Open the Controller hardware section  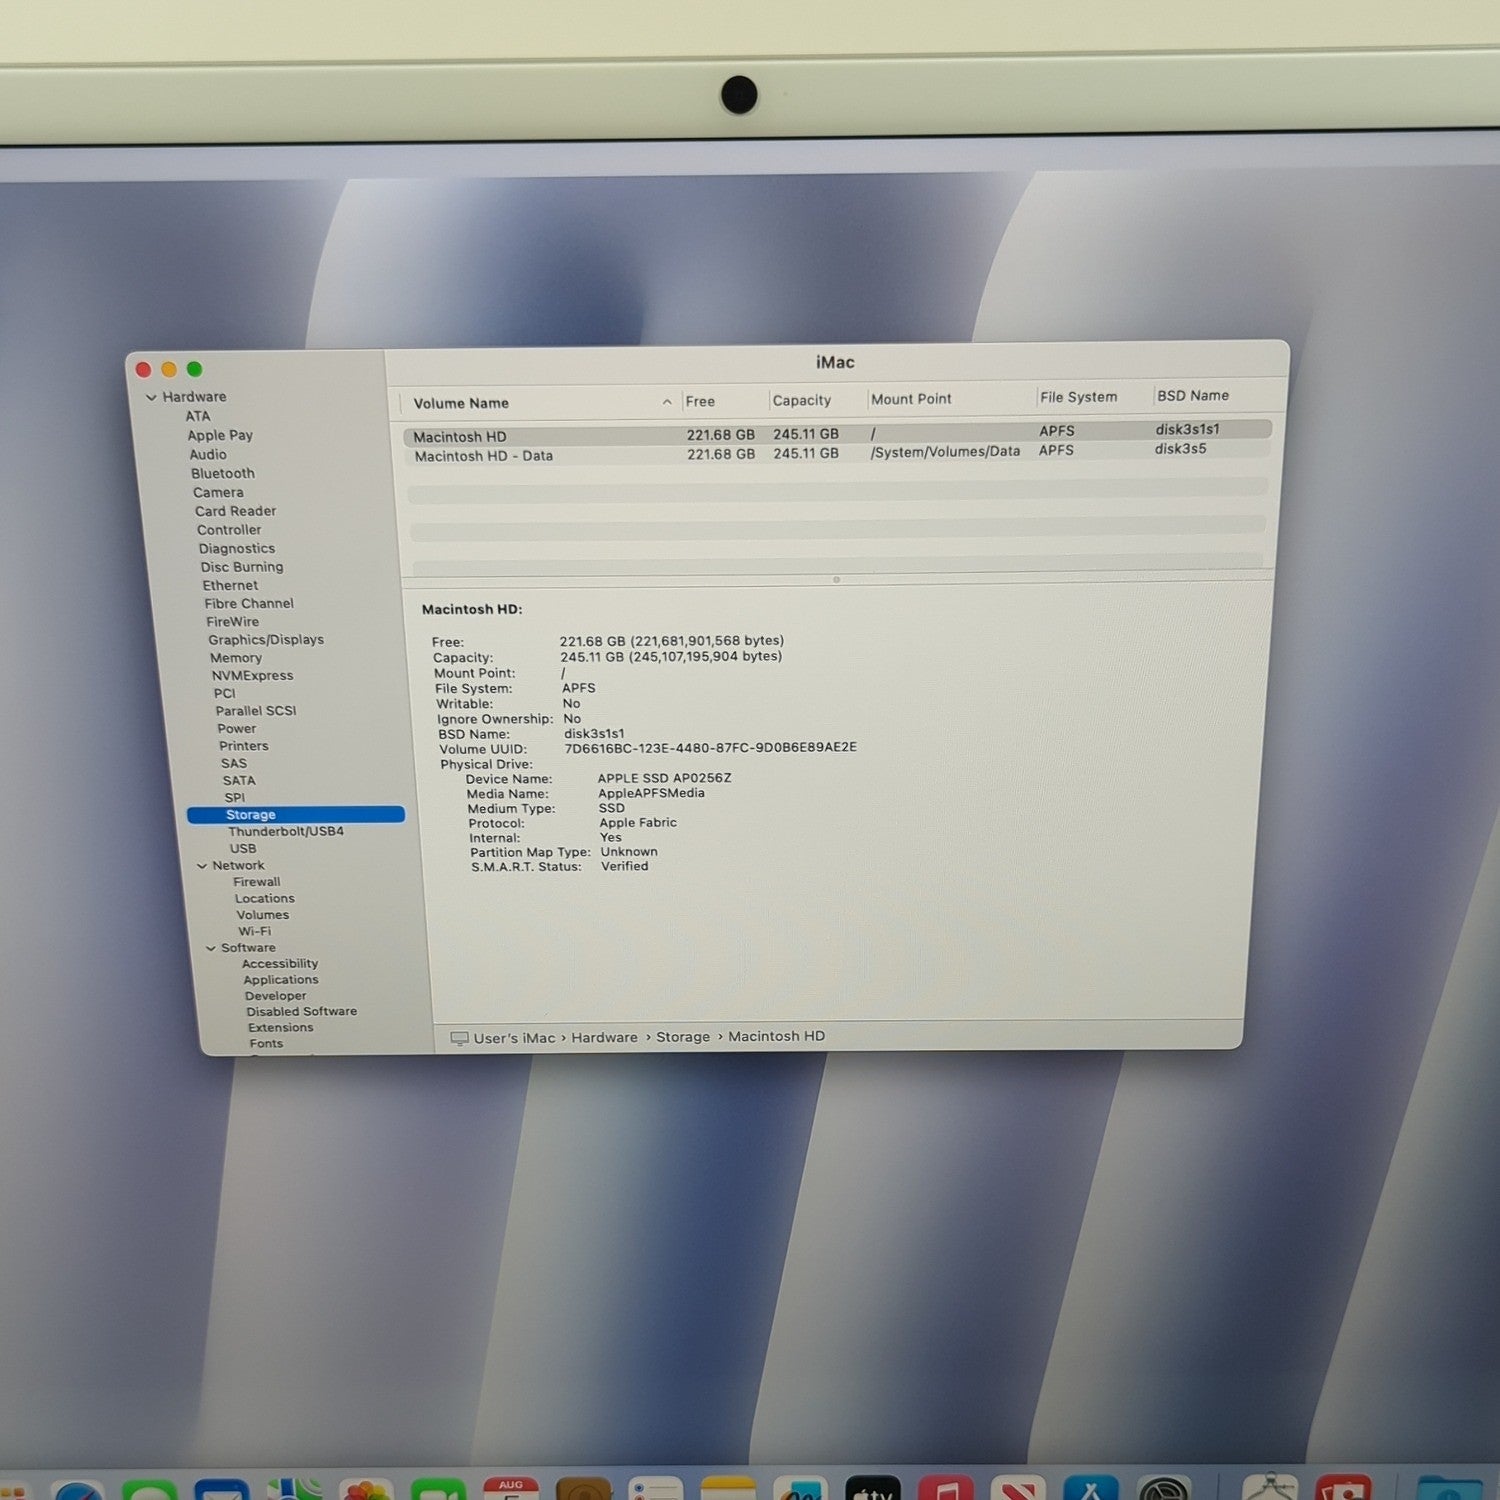(229, 530)
